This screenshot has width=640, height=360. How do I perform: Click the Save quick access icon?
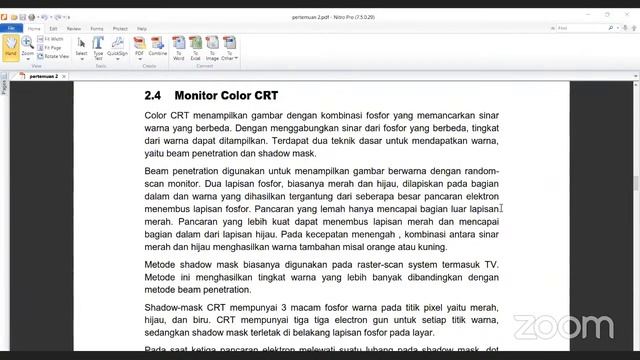[23, 17]
